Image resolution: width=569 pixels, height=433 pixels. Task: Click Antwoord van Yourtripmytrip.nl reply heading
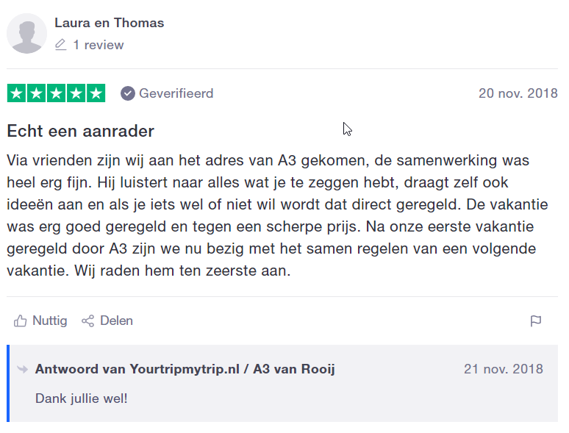[185, 369]
